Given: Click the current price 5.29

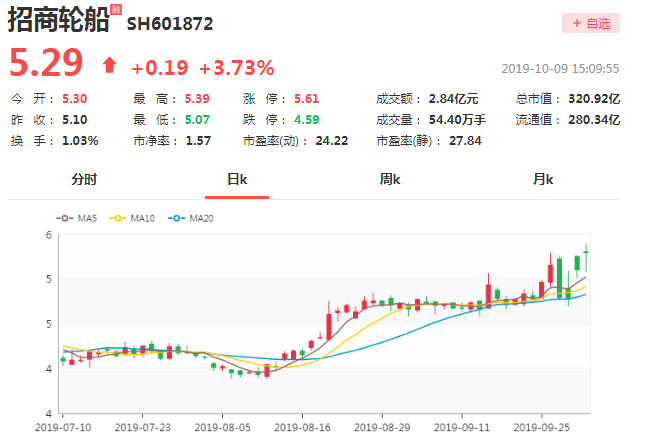Looking at the screenshot, I should click(x=46, y=63).
